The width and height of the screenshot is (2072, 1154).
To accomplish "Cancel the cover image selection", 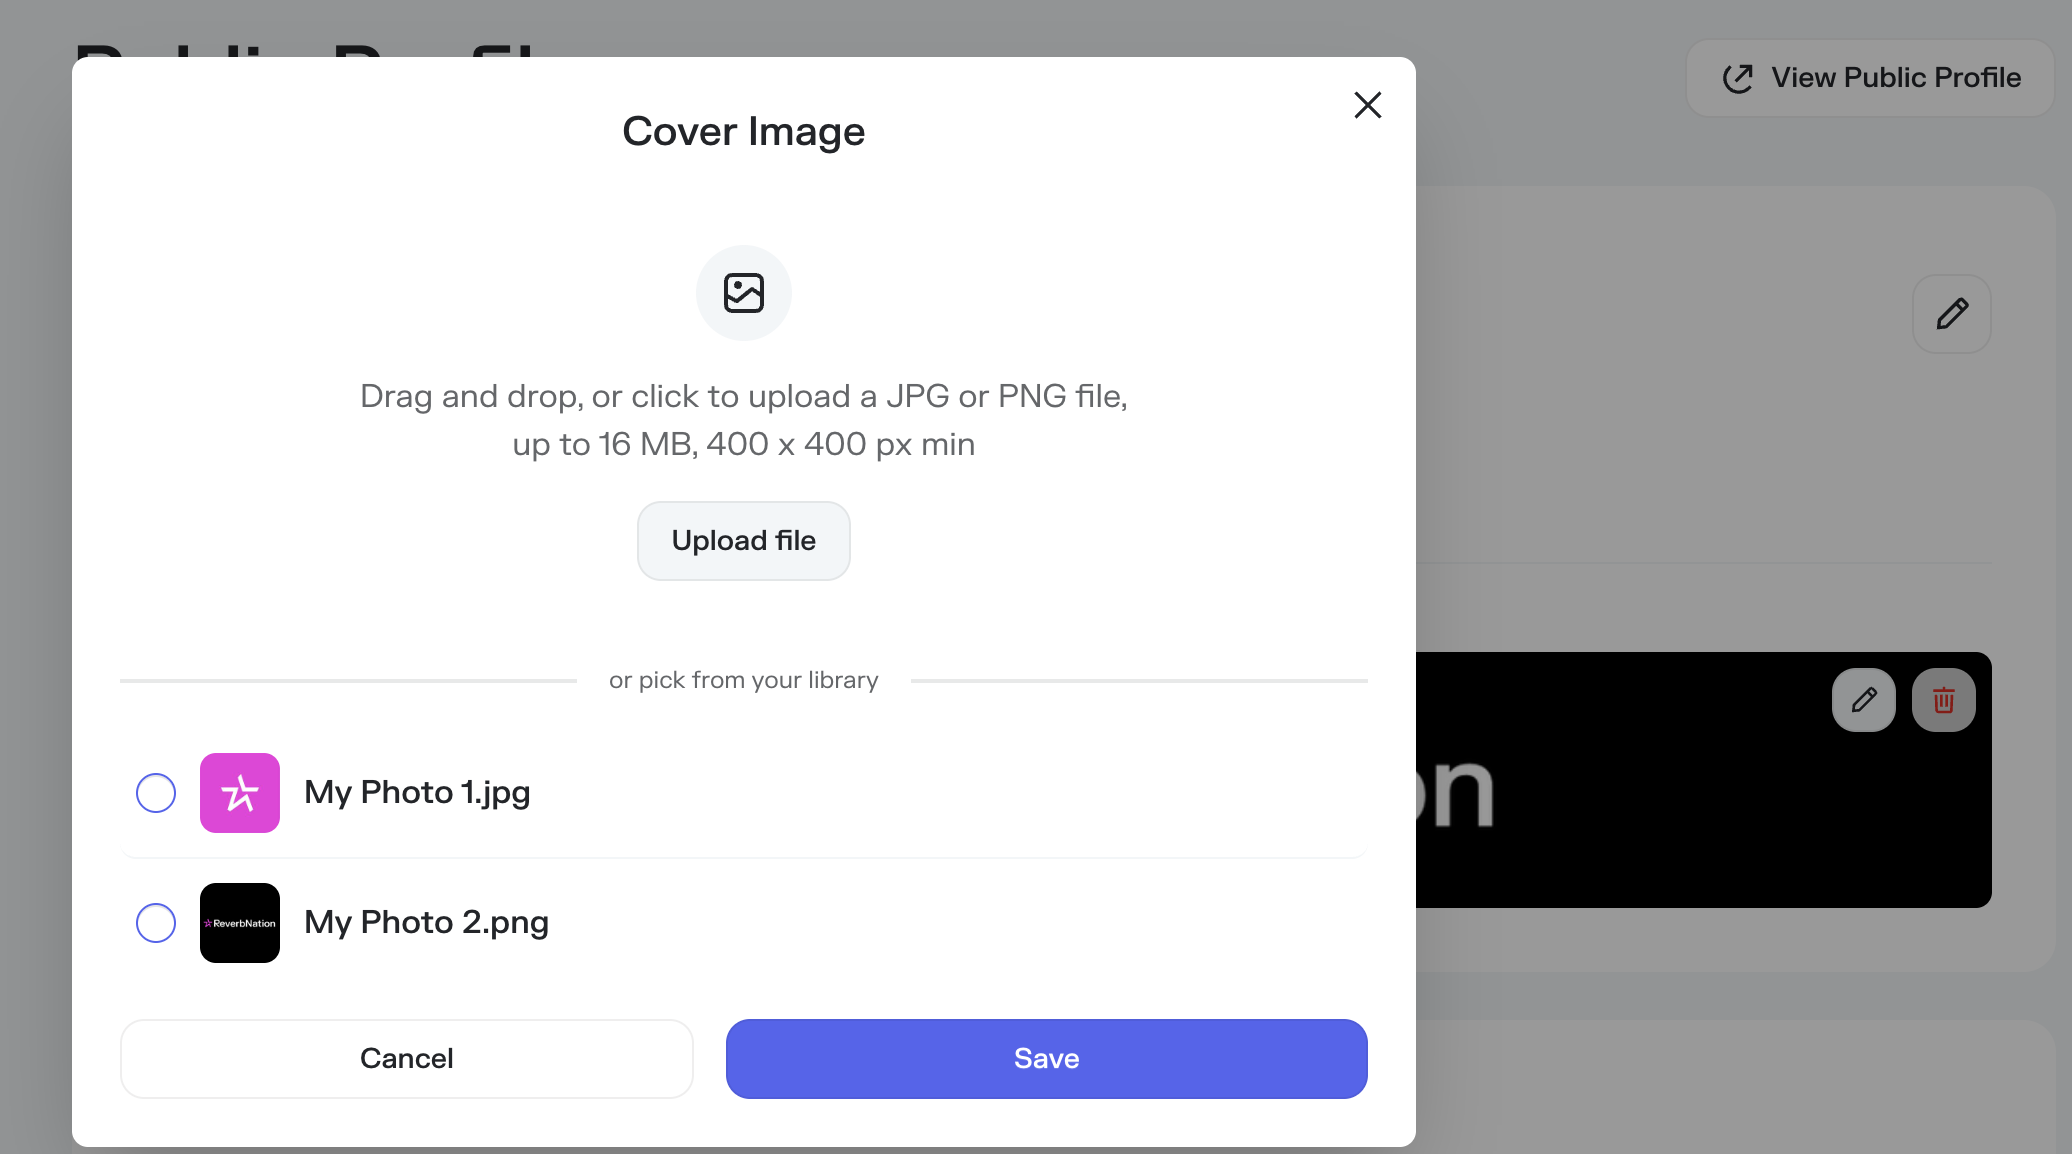I will pyautogui.click(x=407, y=1059).
